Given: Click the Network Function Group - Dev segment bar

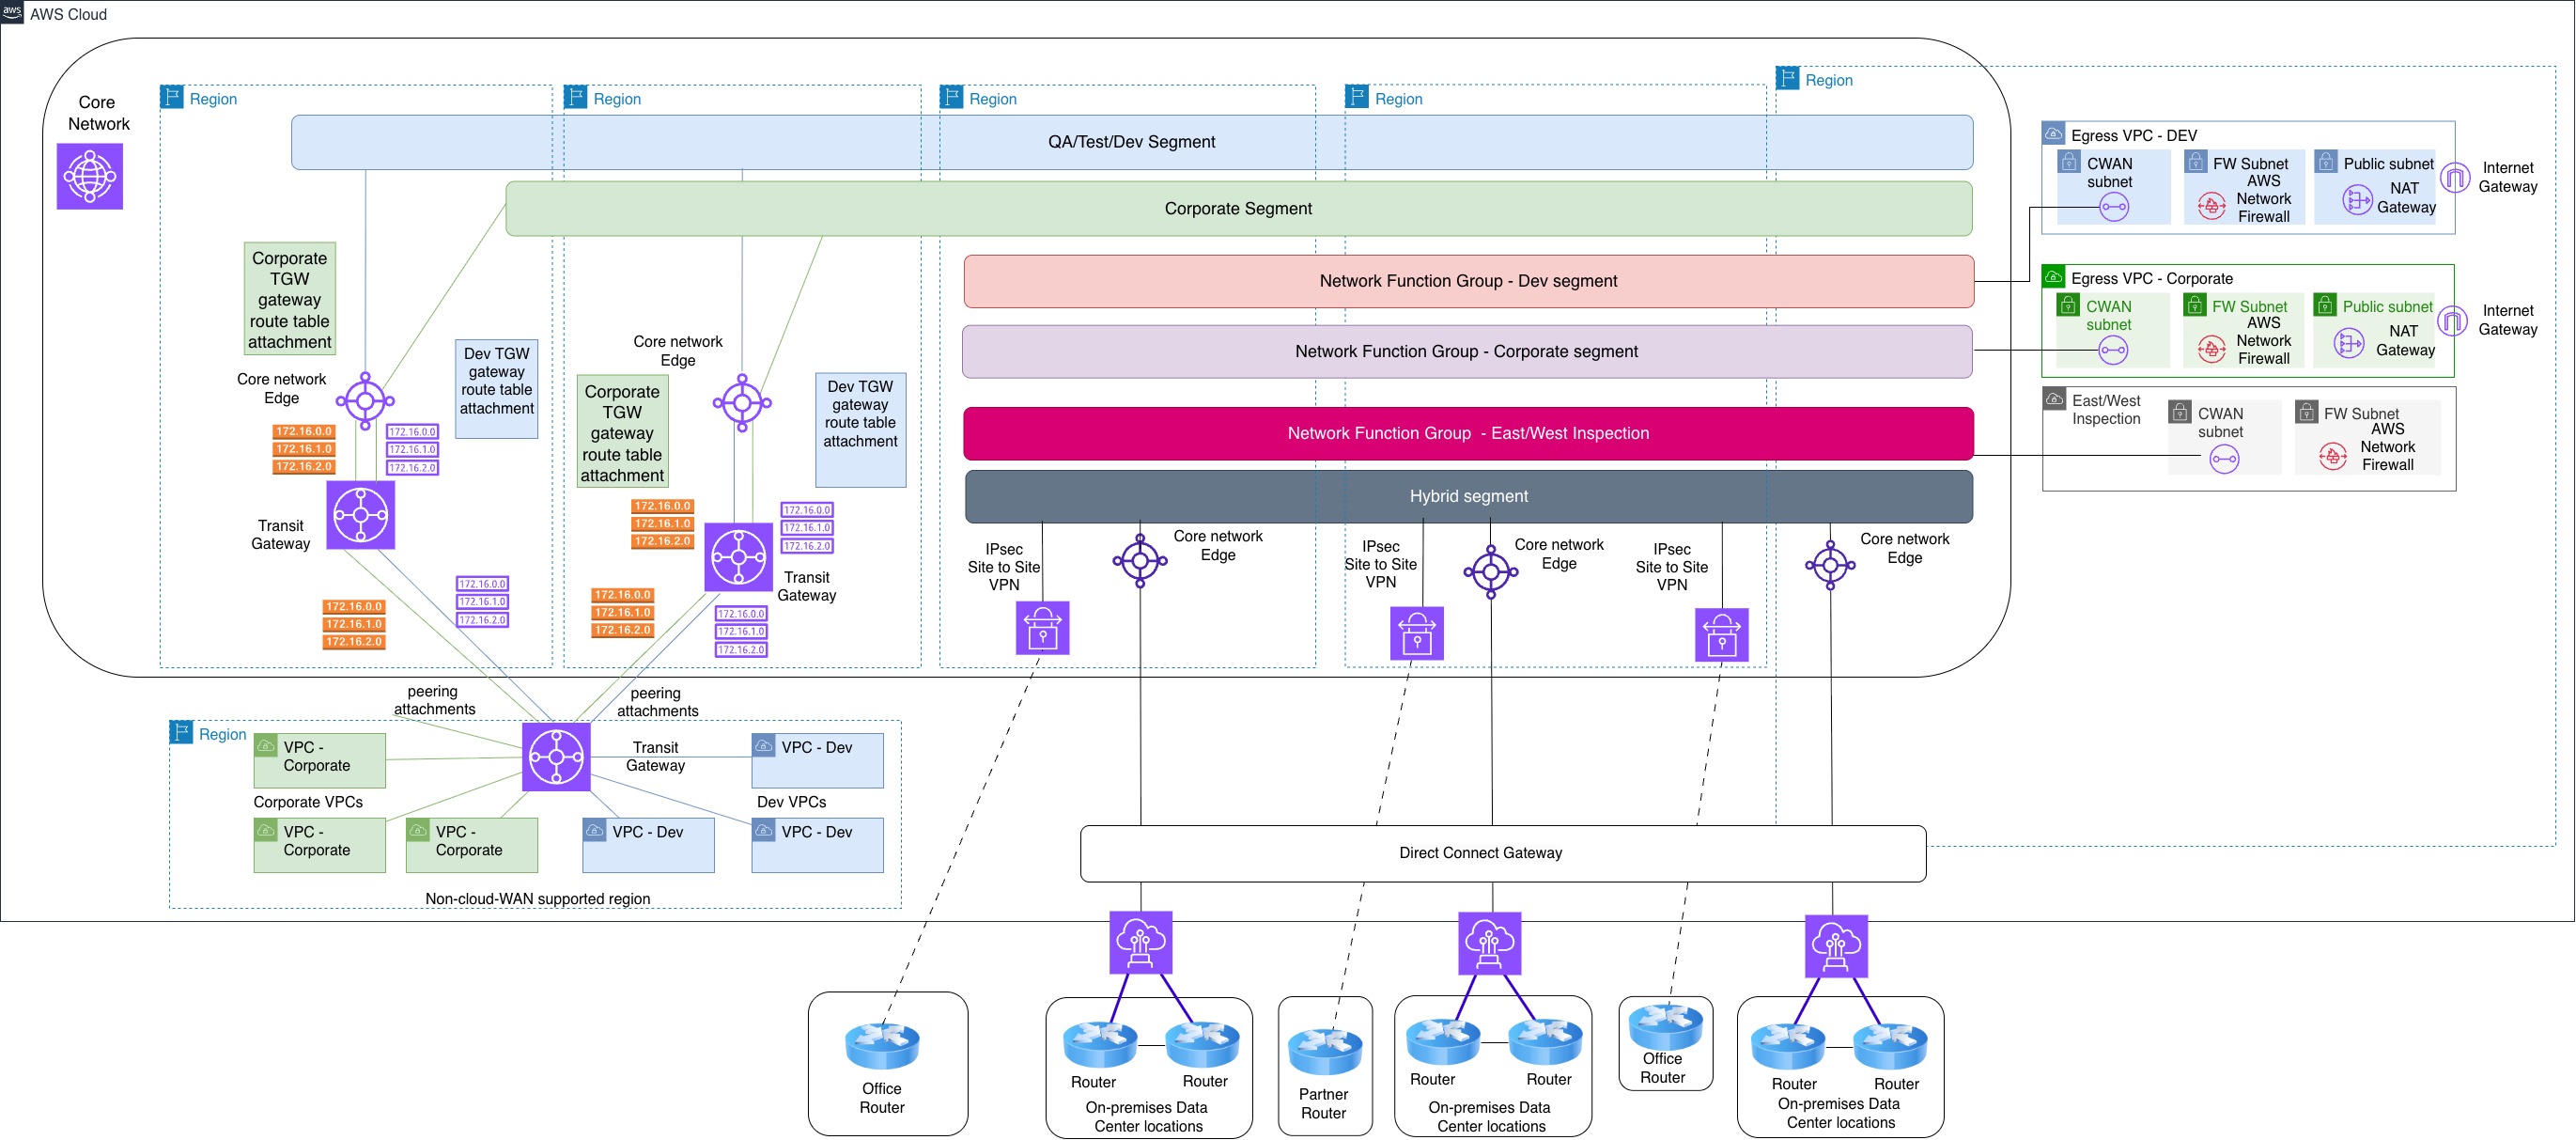Looking at the screenshot, I should point(1468,282).
